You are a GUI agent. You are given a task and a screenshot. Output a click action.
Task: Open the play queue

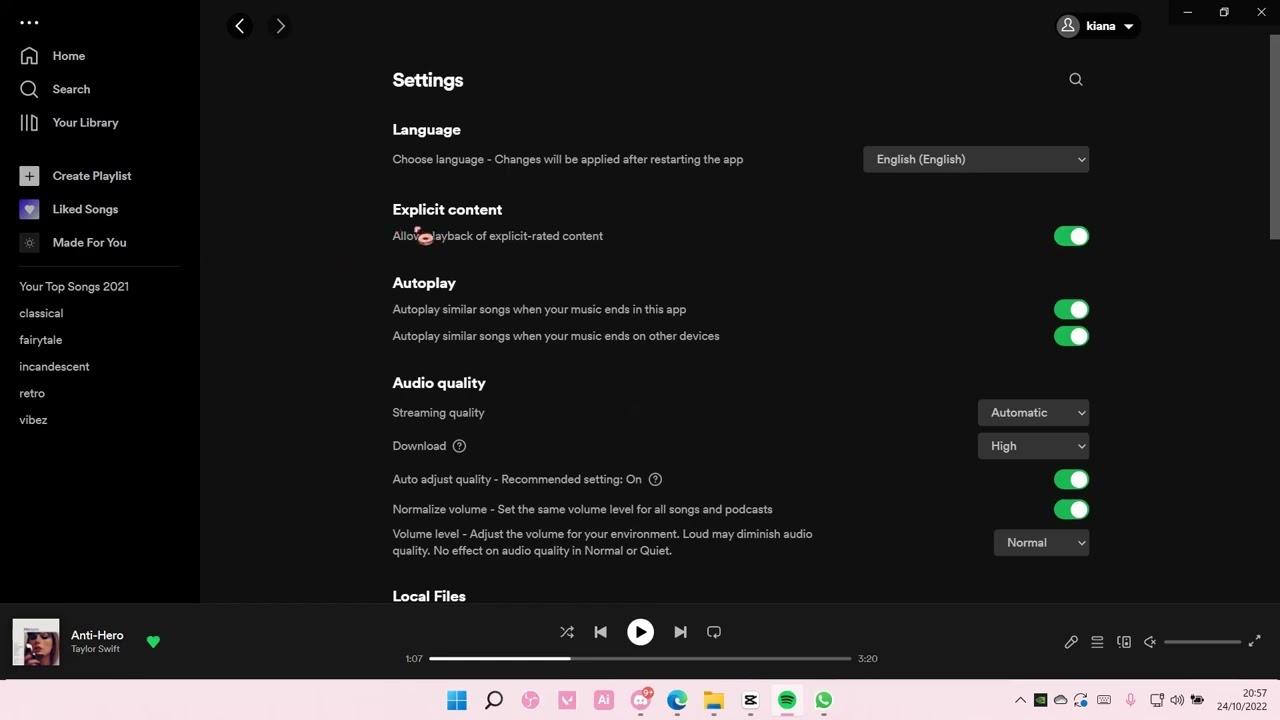coord(1097,642)
